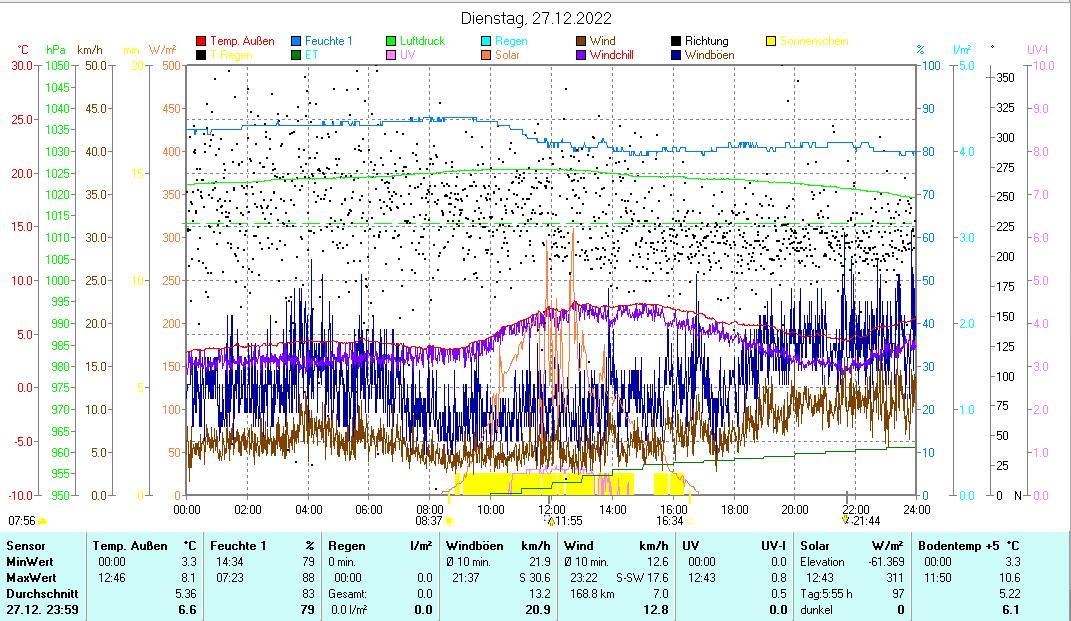Click the blue Feuchte 1 legend square
Image resolution: width=1071 pixels, height=621 pixels.
pos(296,41)
